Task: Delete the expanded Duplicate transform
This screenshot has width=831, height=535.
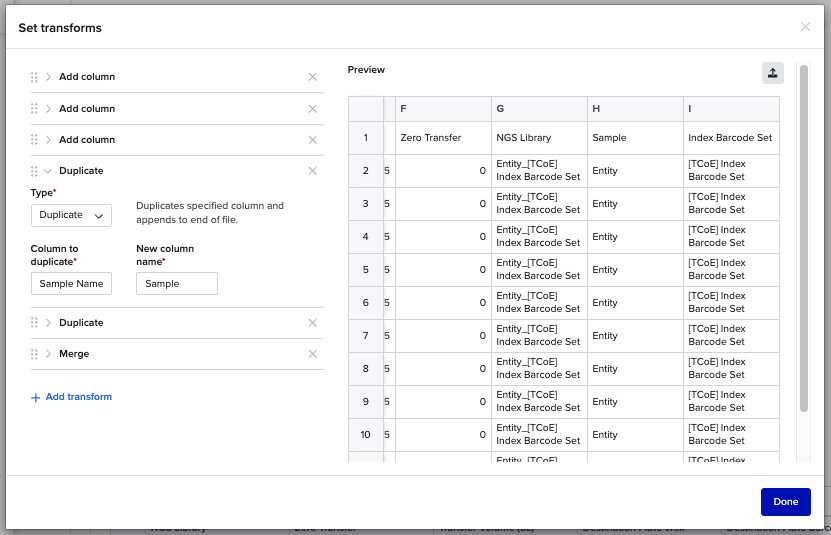Action: tap(313, 171)
